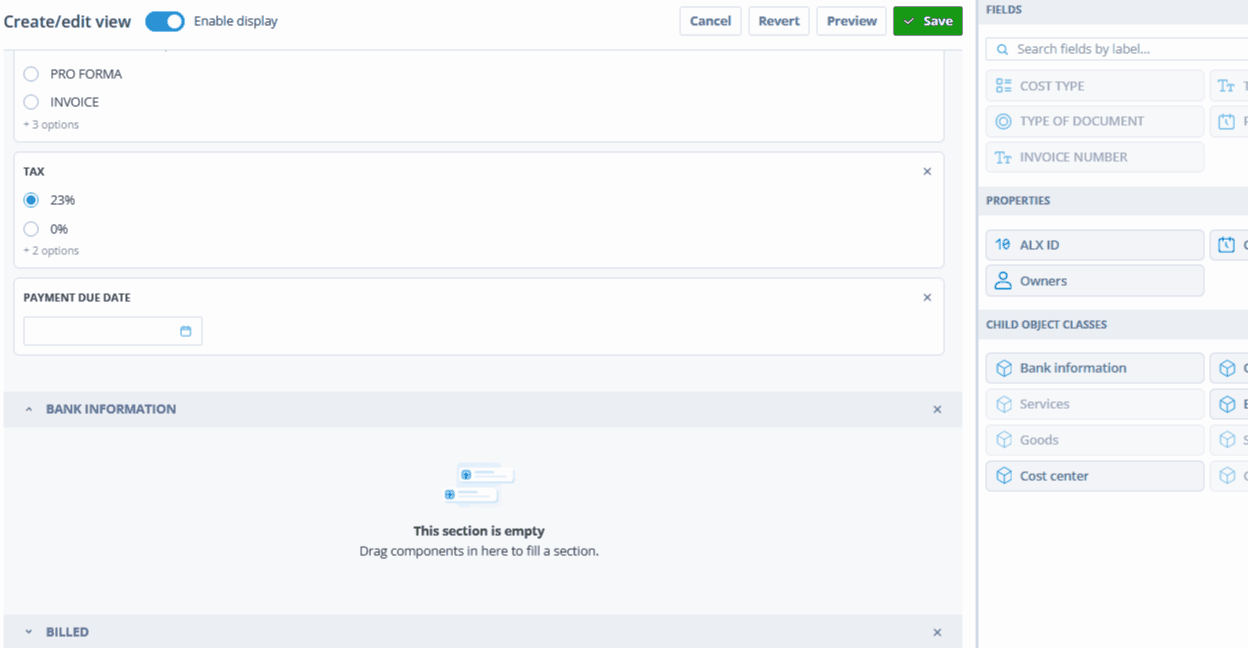Viewport: 1248px width, 648px height.
Task: Select the Goods child class
Action: click(1095, 440)
